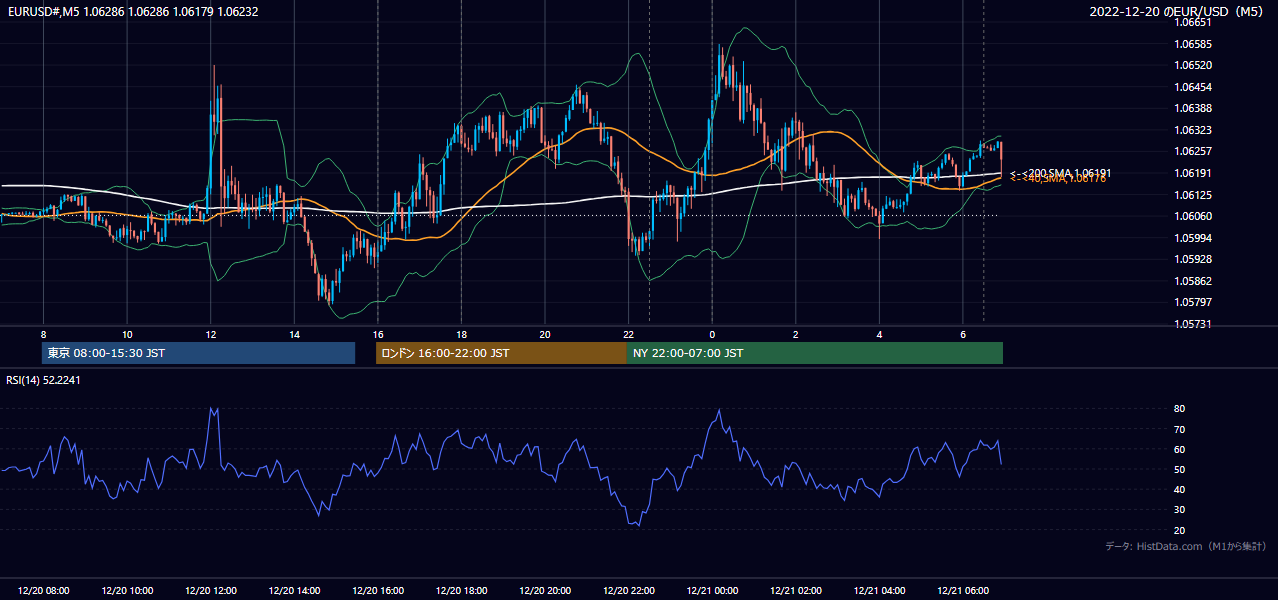Screen dimensions: 1278x600
Task: Click hour 2 on price chart time axis
Action: point(795,334)
